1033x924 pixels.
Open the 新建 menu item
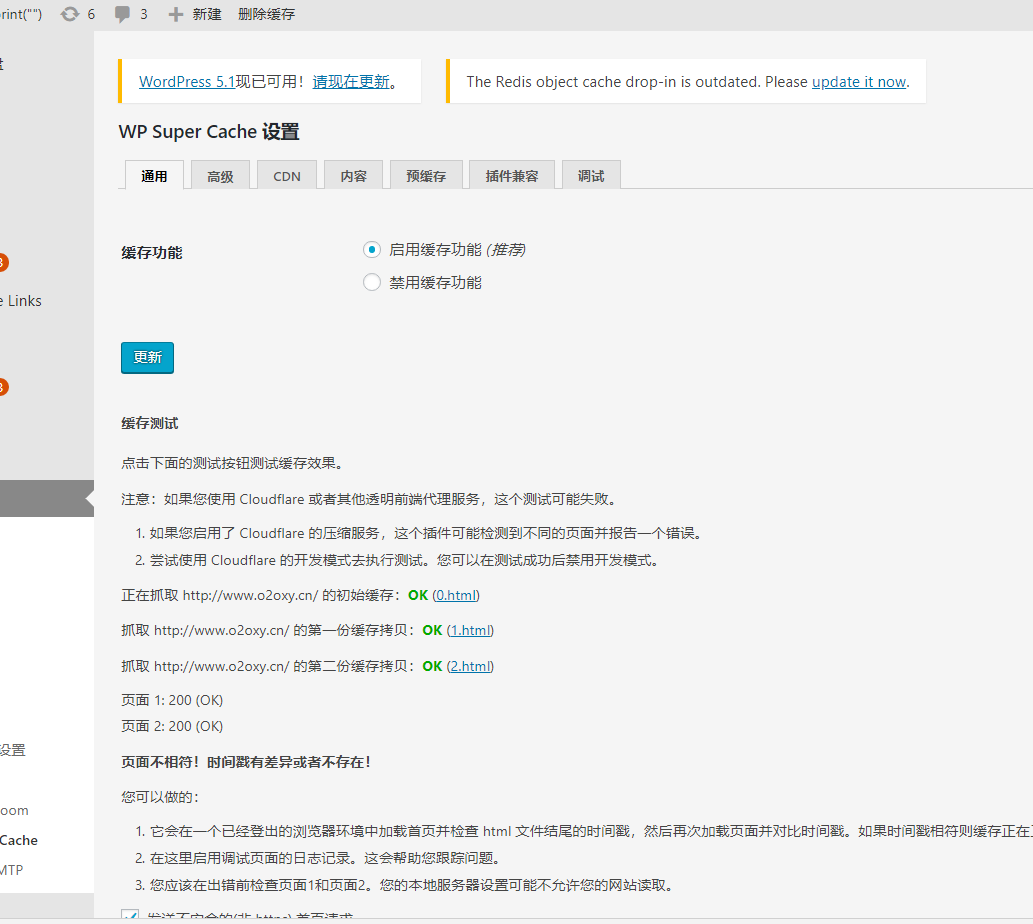click(x=207, y=14)
